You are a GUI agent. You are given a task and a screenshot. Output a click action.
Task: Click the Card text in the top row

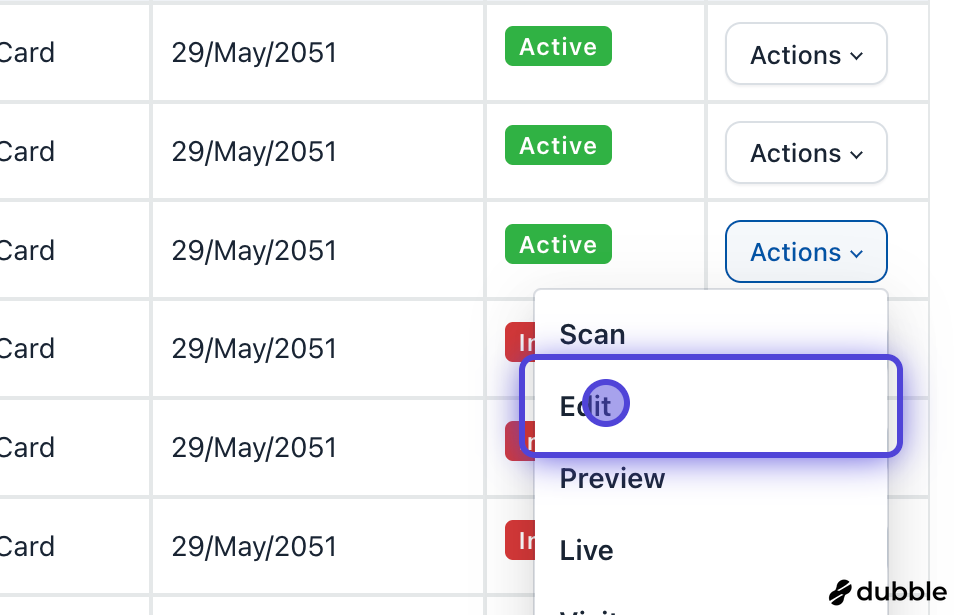tap(28, 53)
